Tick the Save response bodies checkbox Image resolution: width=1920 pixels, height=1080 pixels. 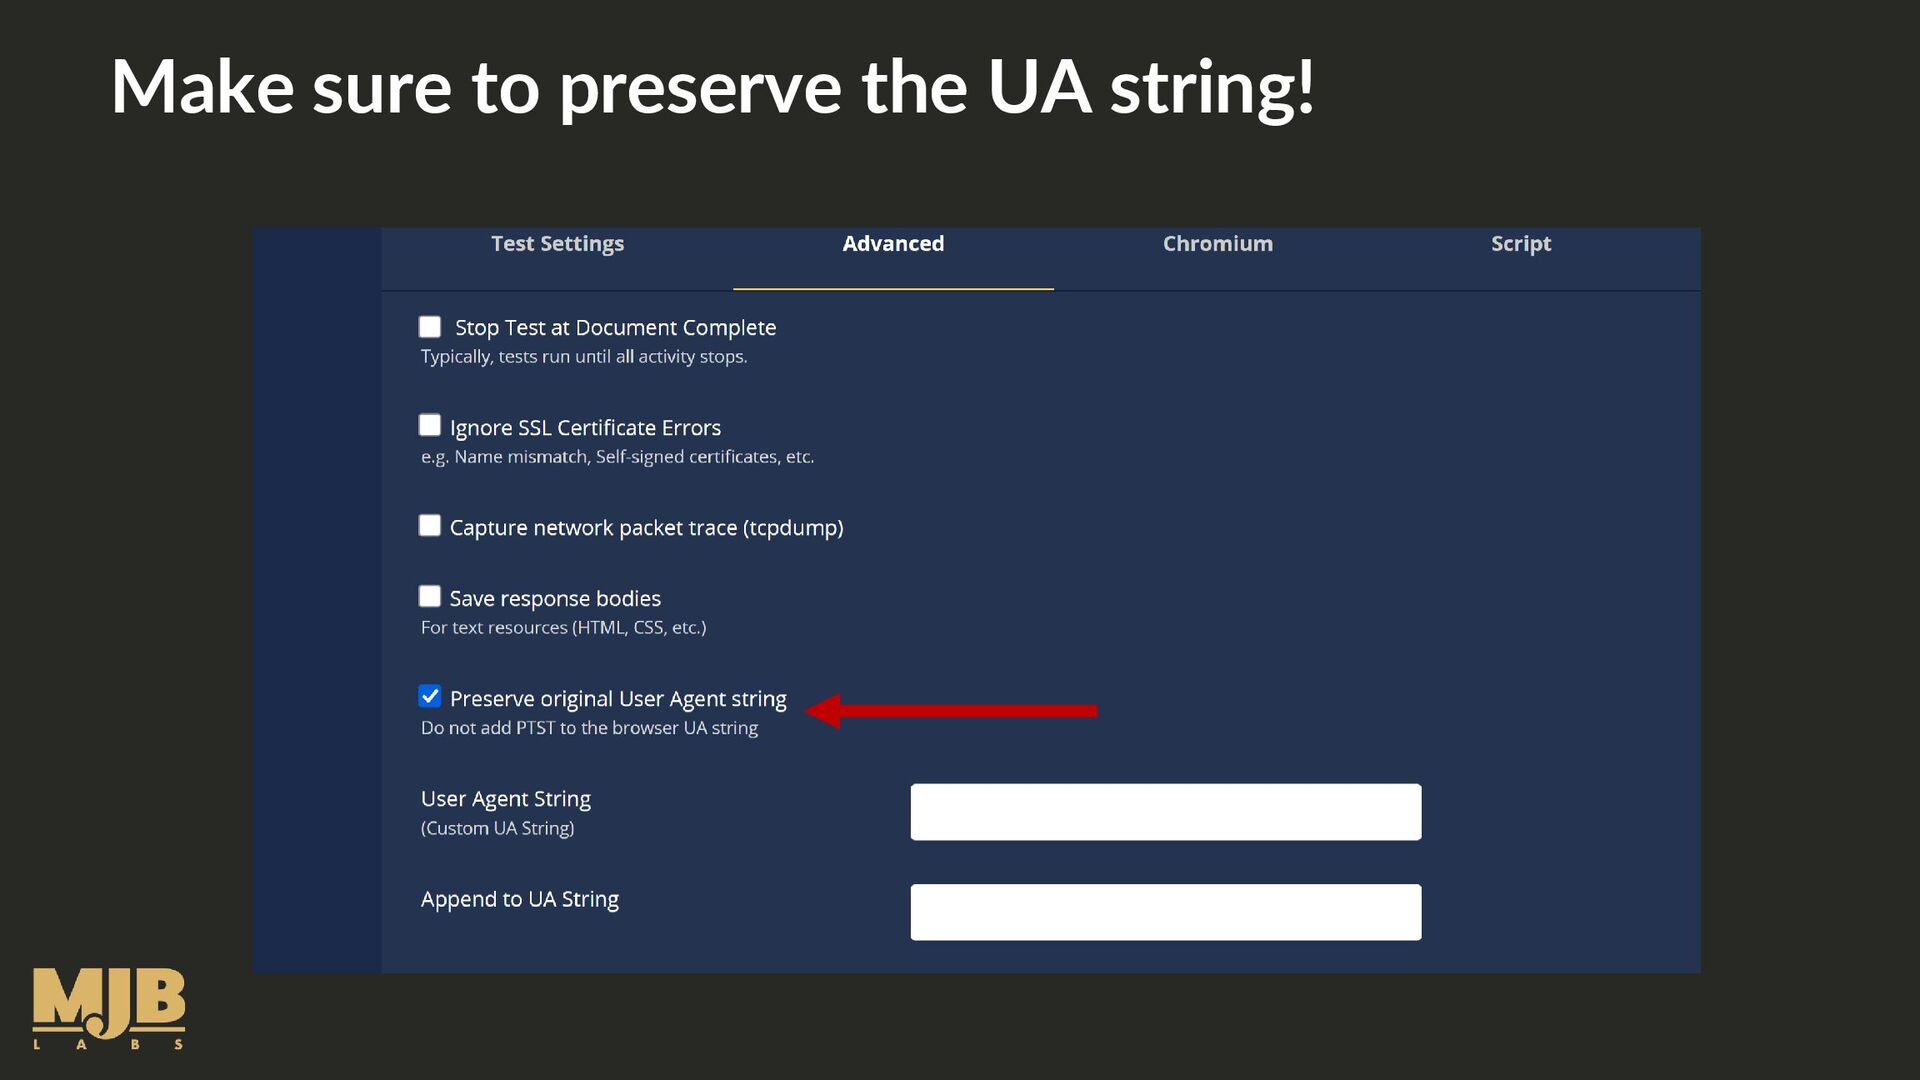point(430,596)
